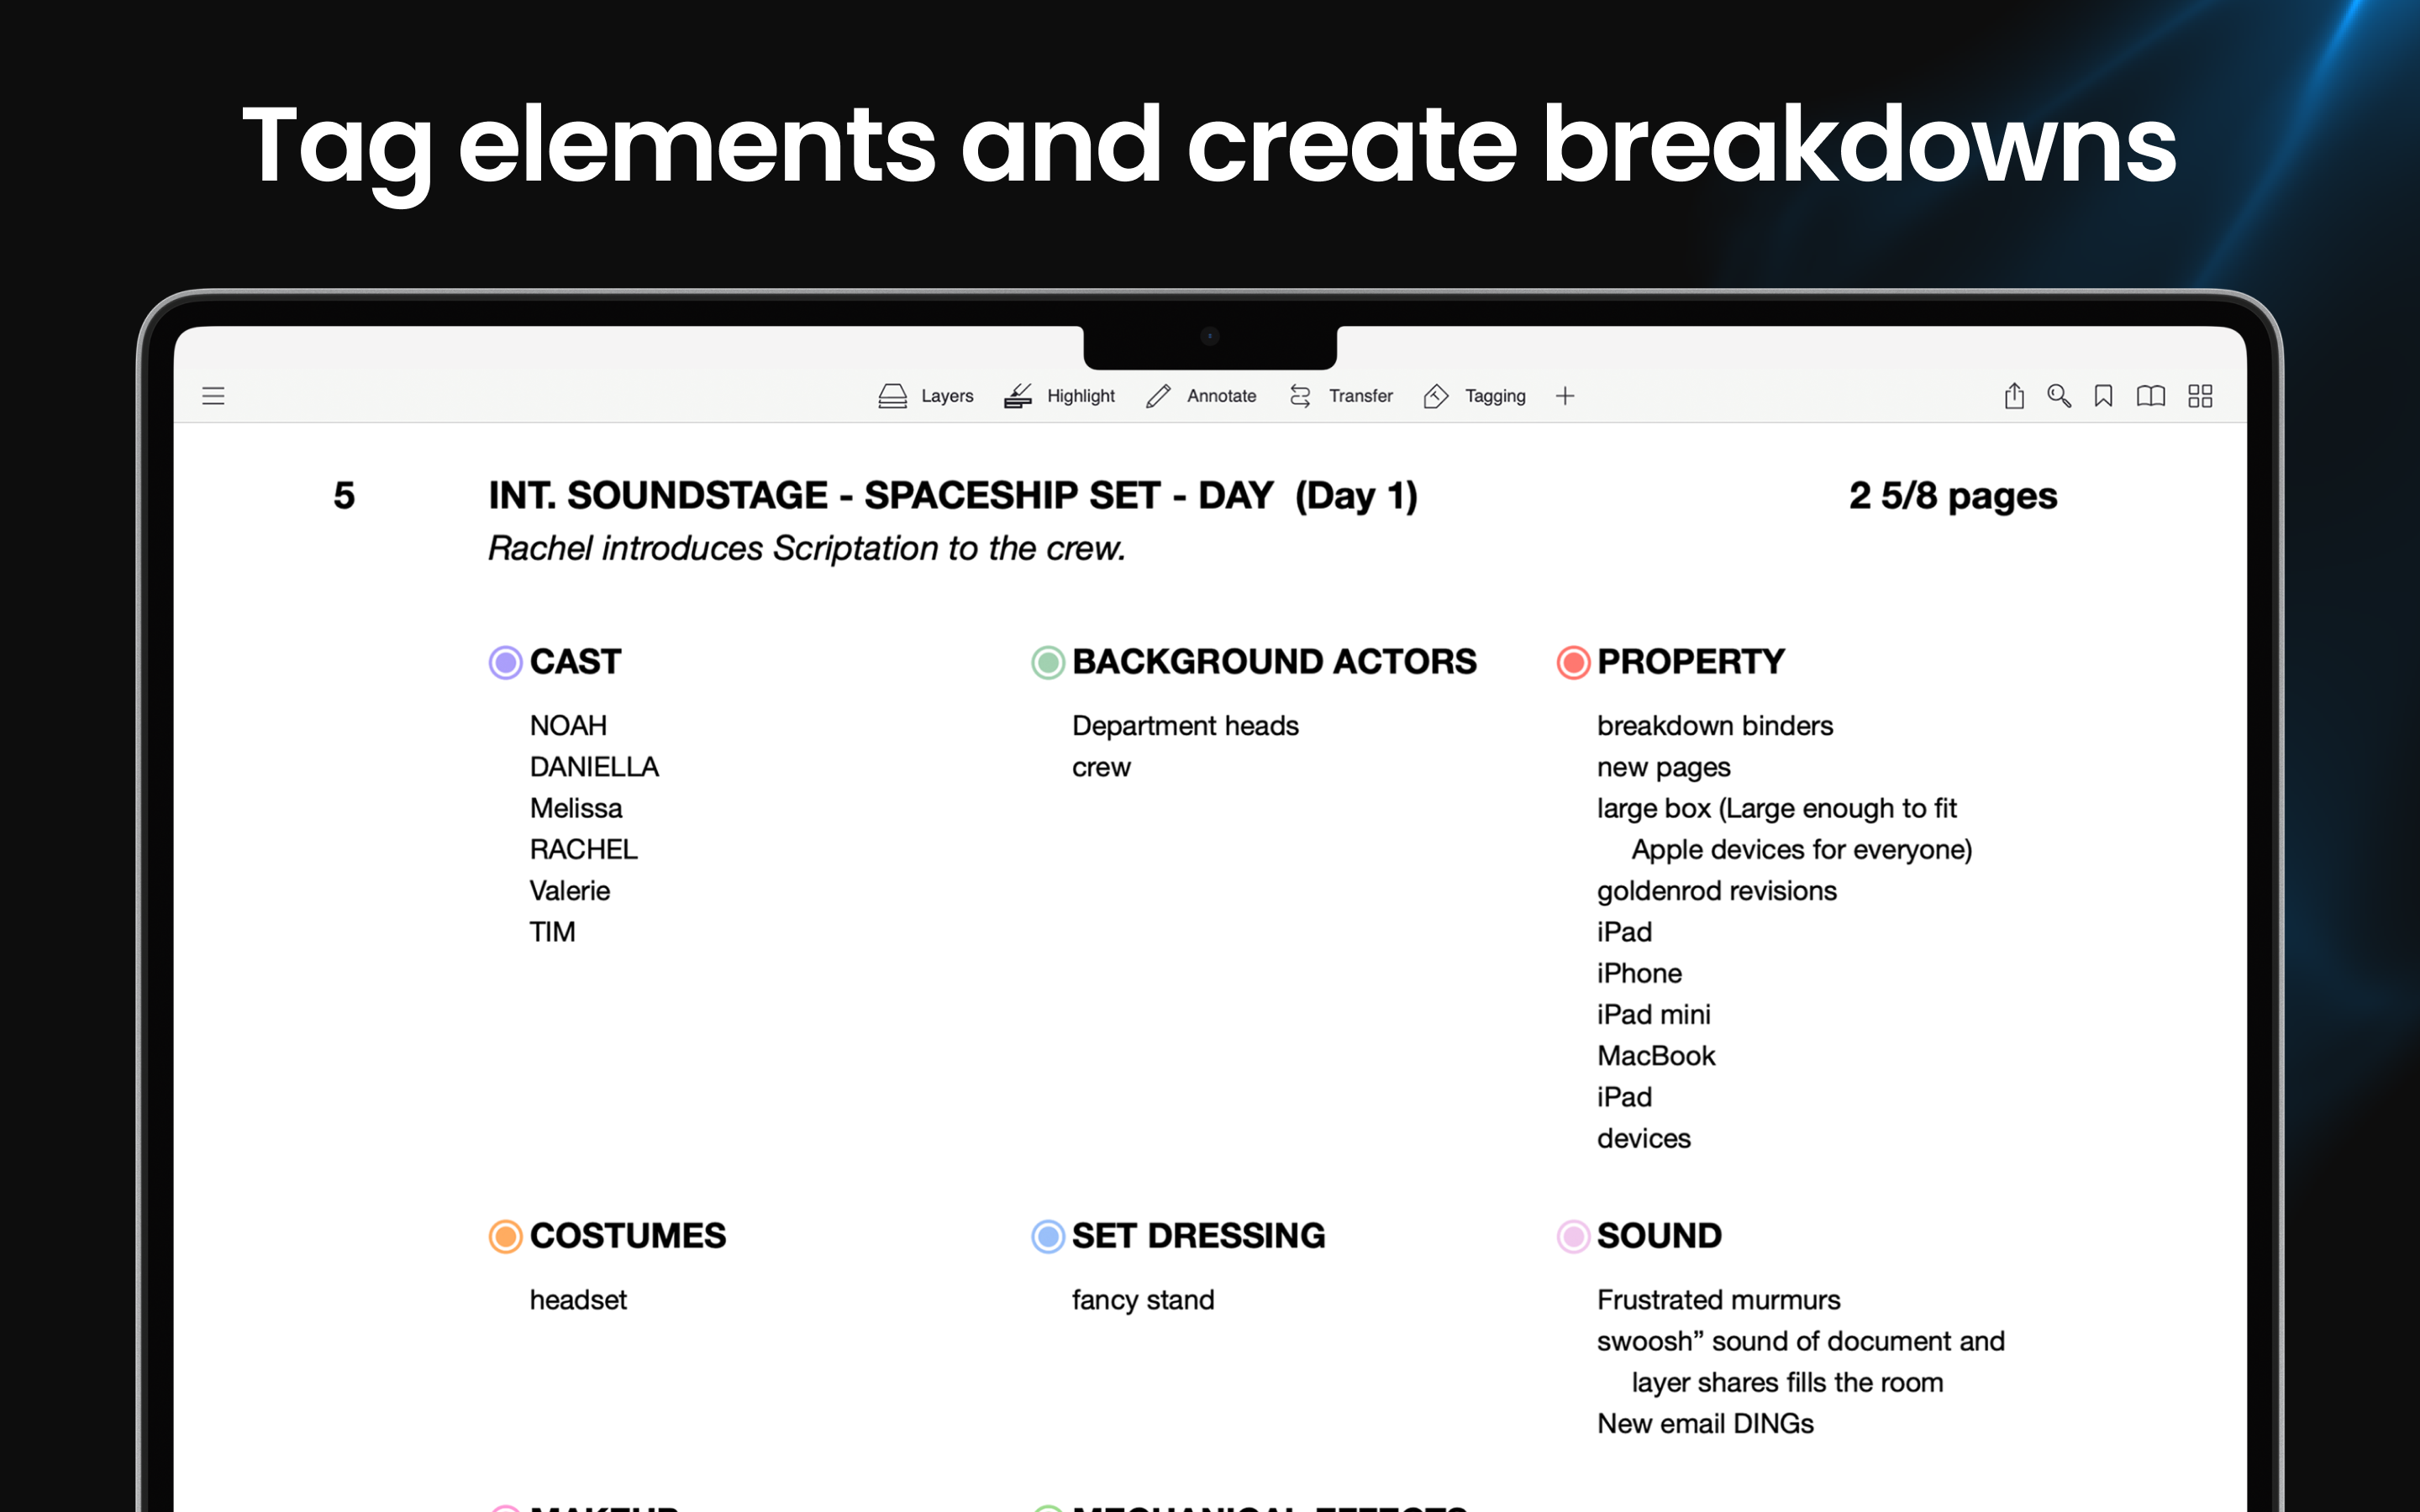
Task: Click the pink SOUND category dot
Action: (1573, 1236)
